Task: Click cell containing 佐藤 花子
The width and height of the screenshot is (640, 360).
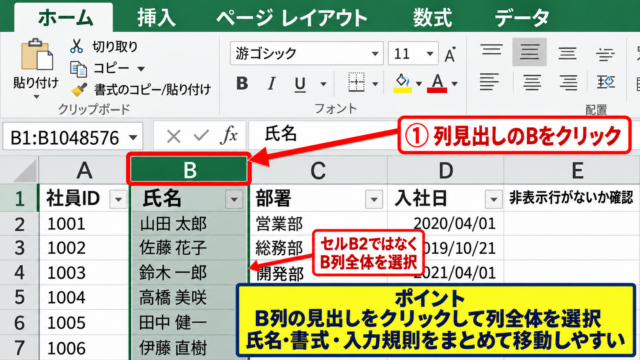Action: point(189,248)
